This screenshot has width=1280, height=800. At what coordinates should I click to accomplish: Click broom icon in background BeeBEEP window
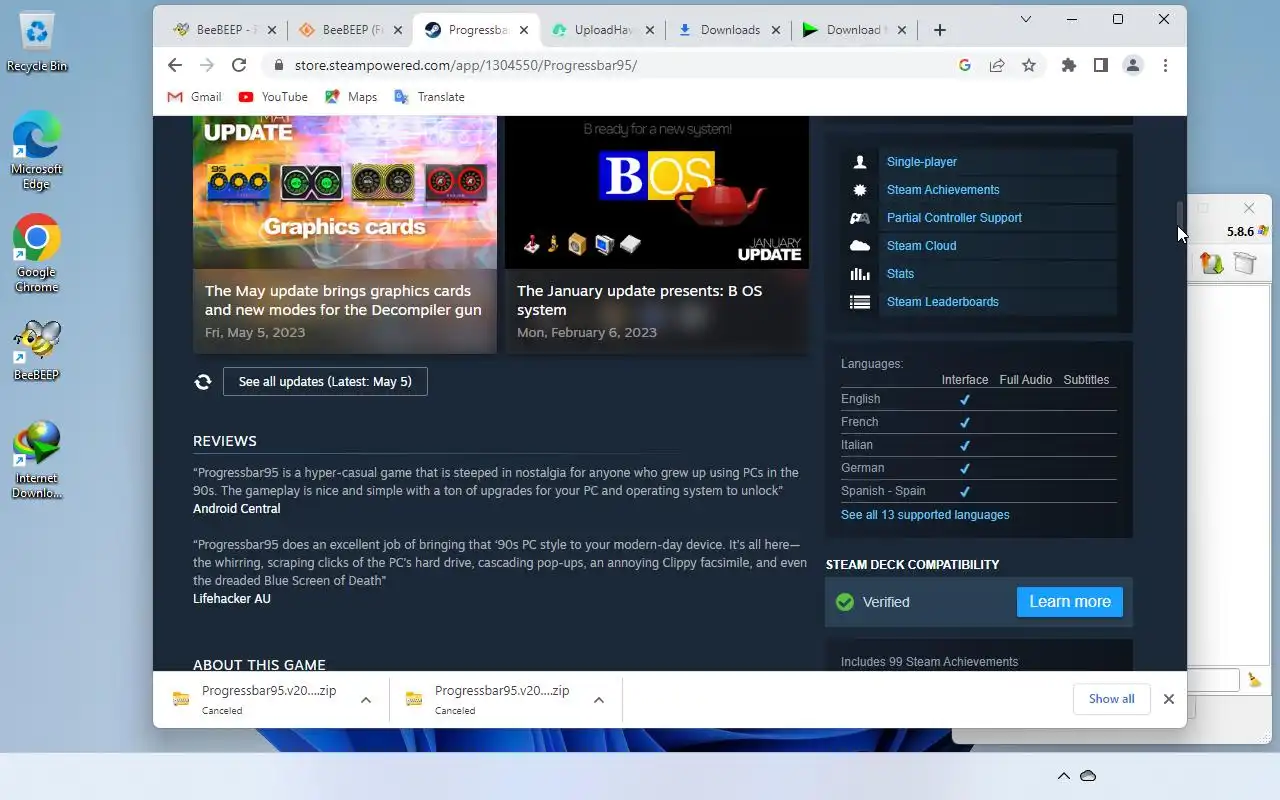coord(1254,680)
